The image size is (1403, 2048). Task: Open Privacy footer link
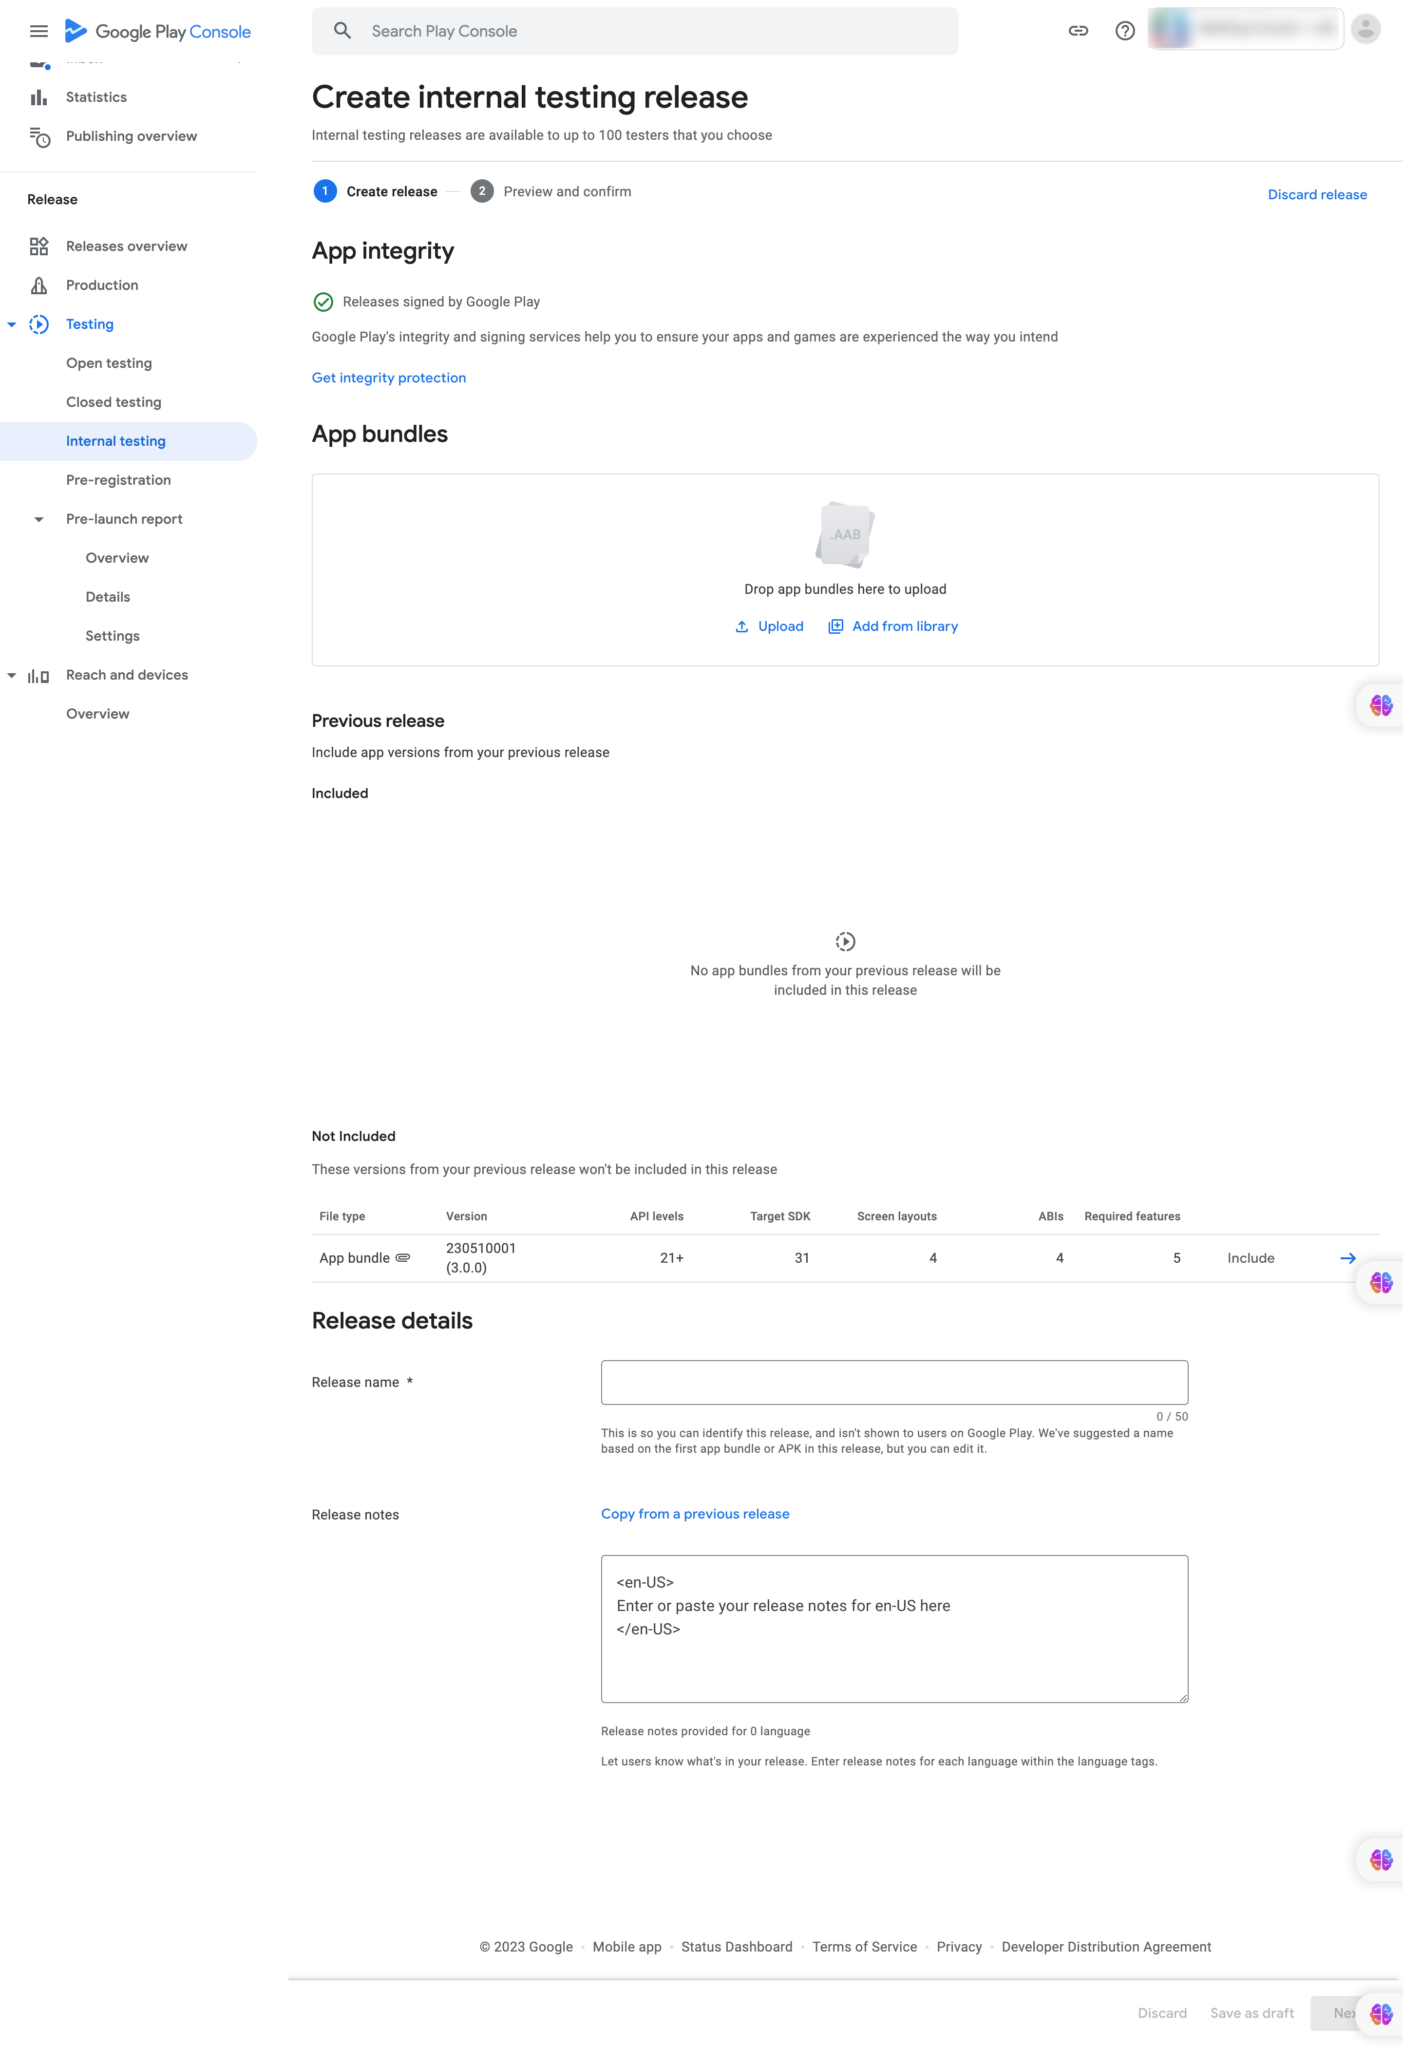[959, 1947]
